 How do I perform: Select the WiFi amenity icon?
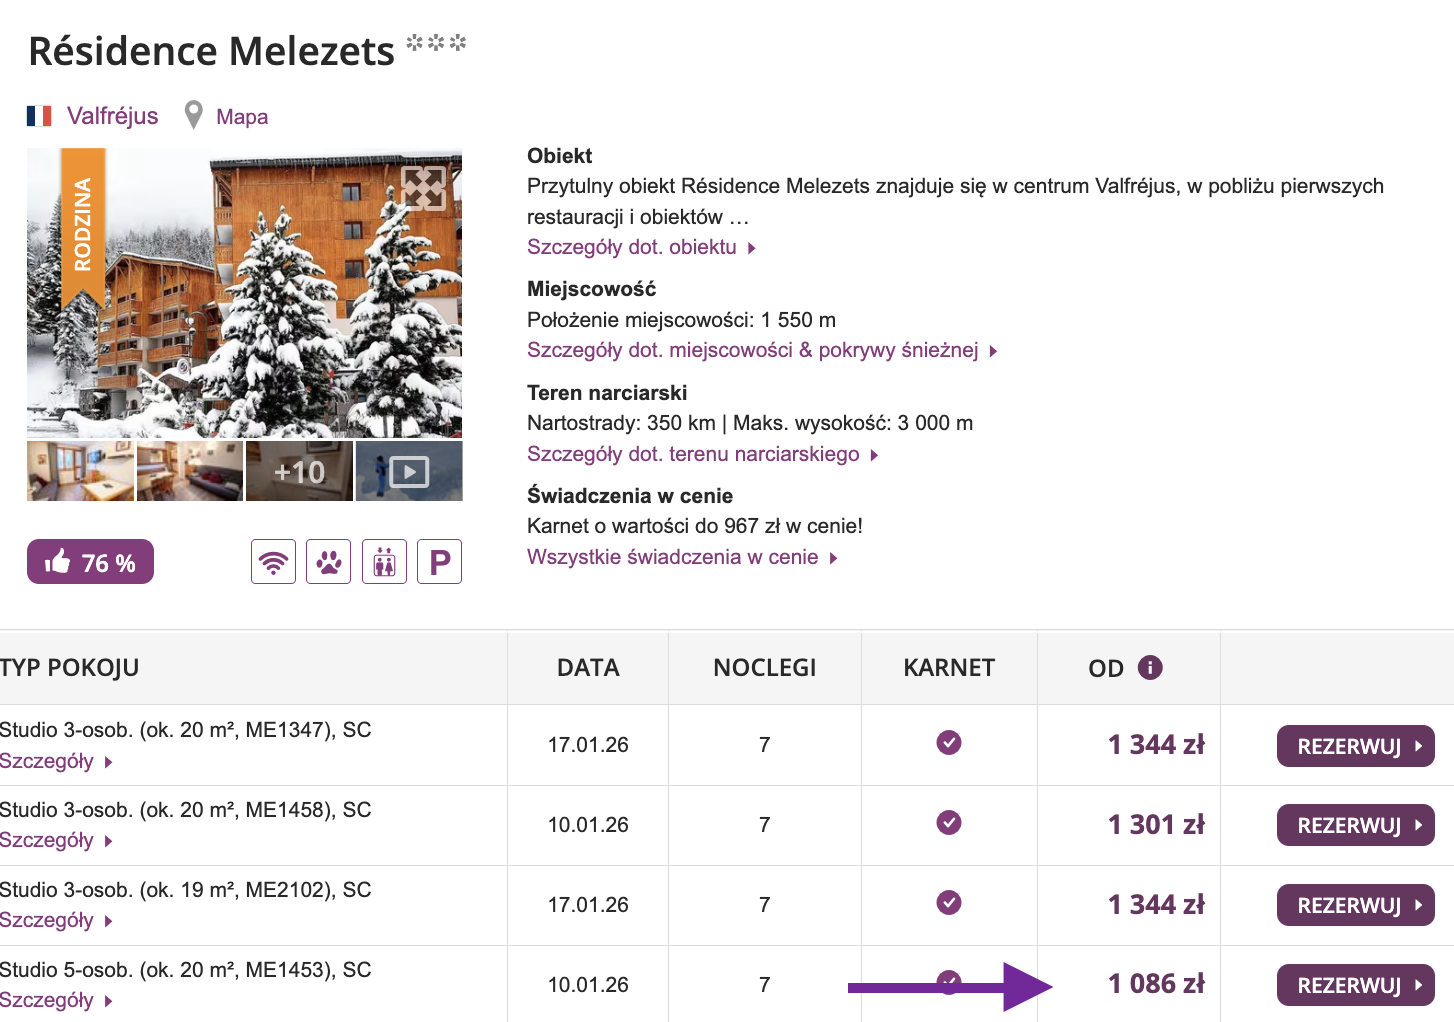click(x=273, y=561)
